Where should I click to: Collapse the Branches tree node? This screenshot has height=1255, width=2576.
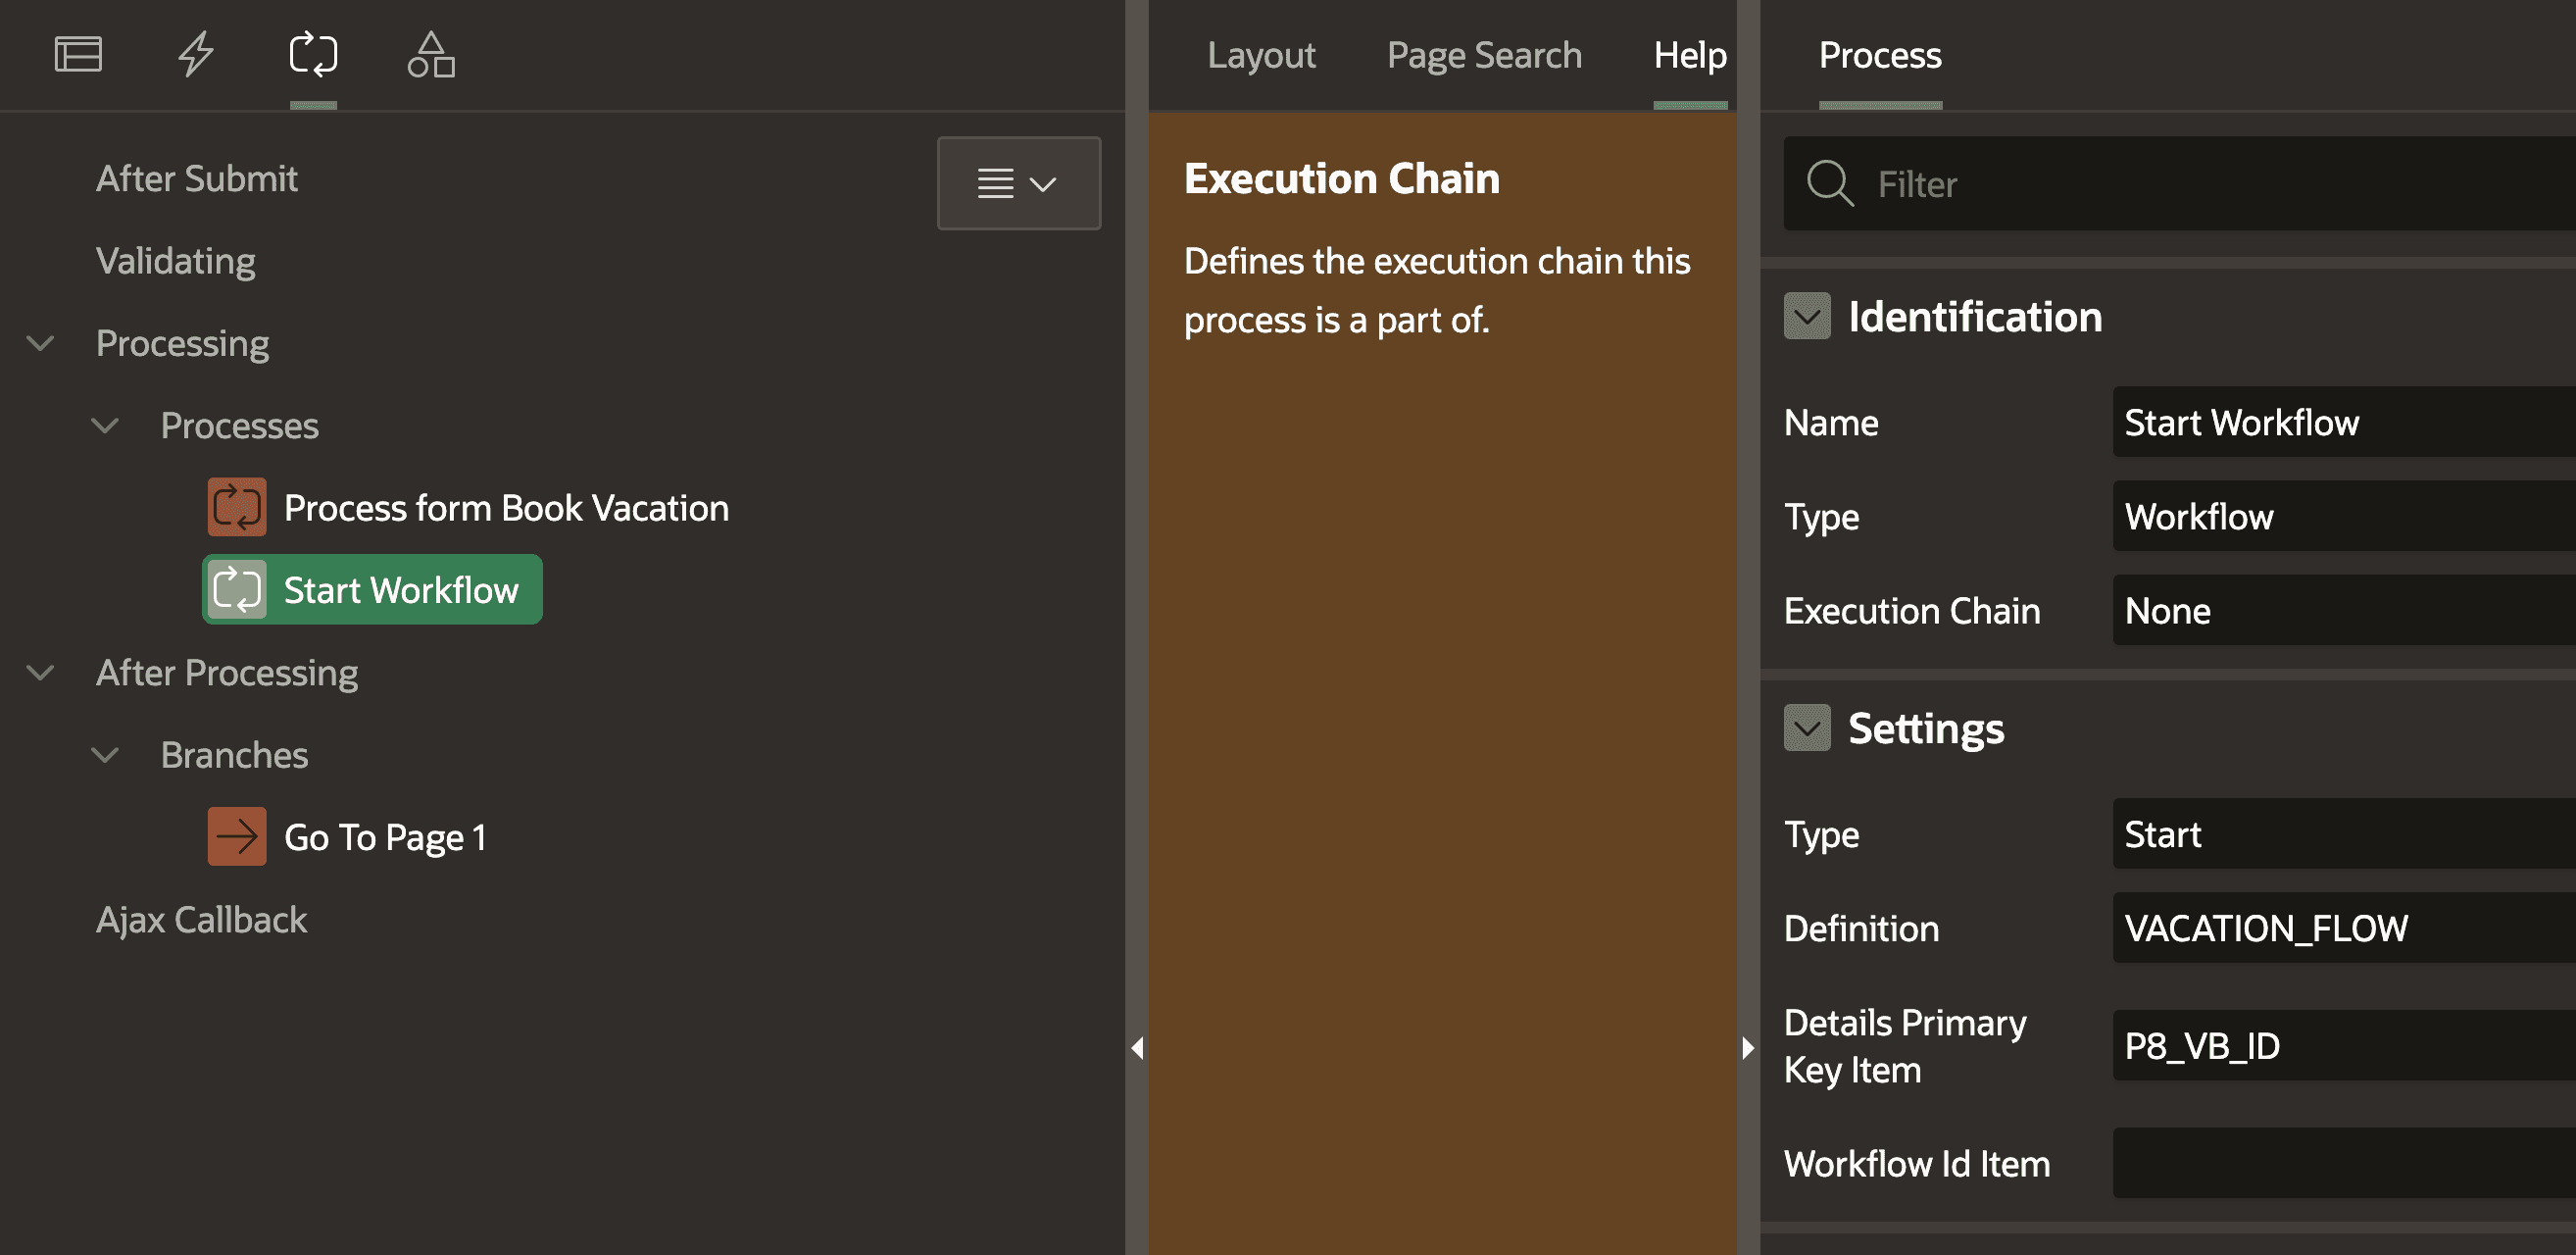[x=105, y=755]
